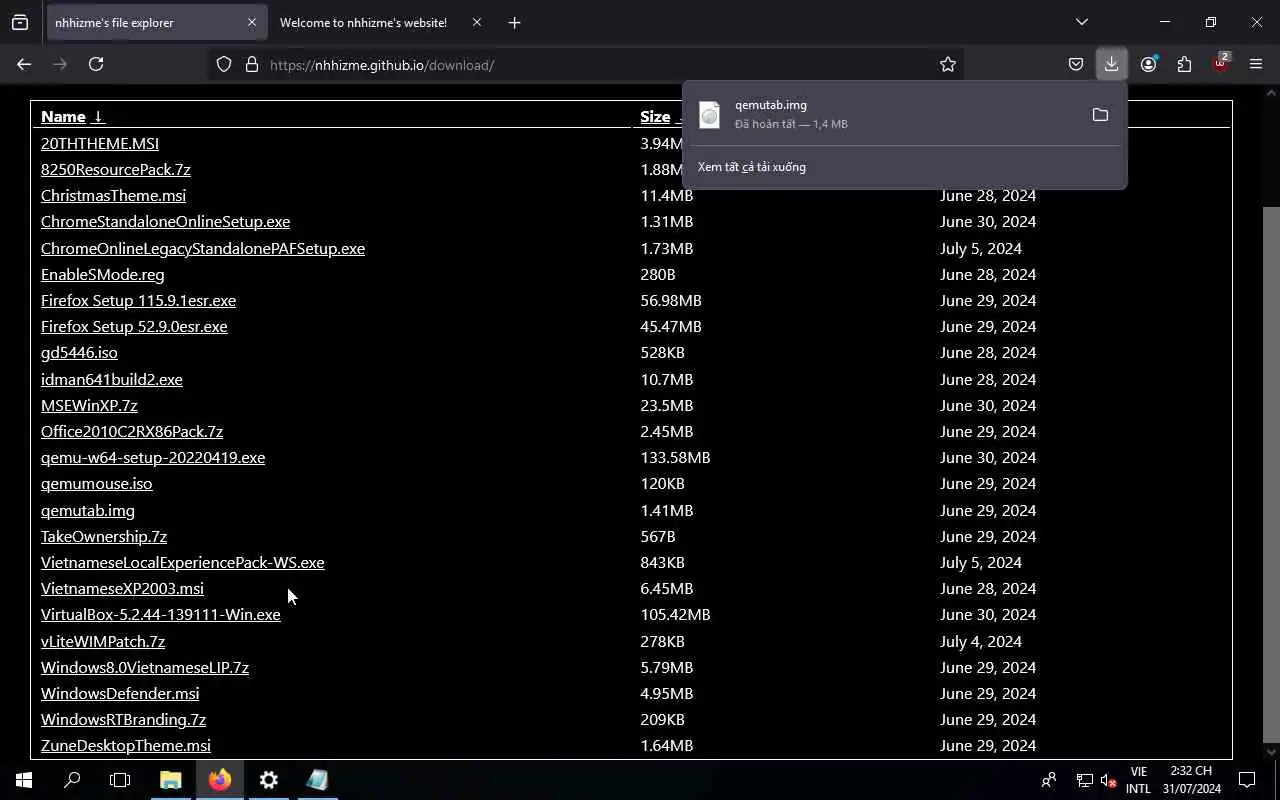Image resolution: width=1280 pixels, height=800 pixels.
Task: Click the browser back arrow
Action: coord(24,64)
